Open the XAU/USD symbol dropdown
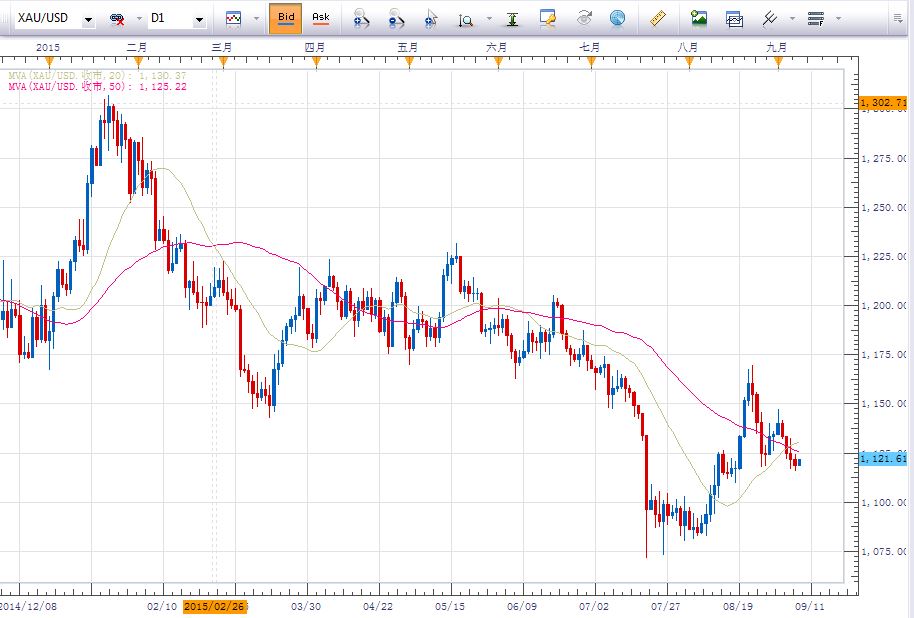The width and height of the screenshot is (914, 618). 89,19
